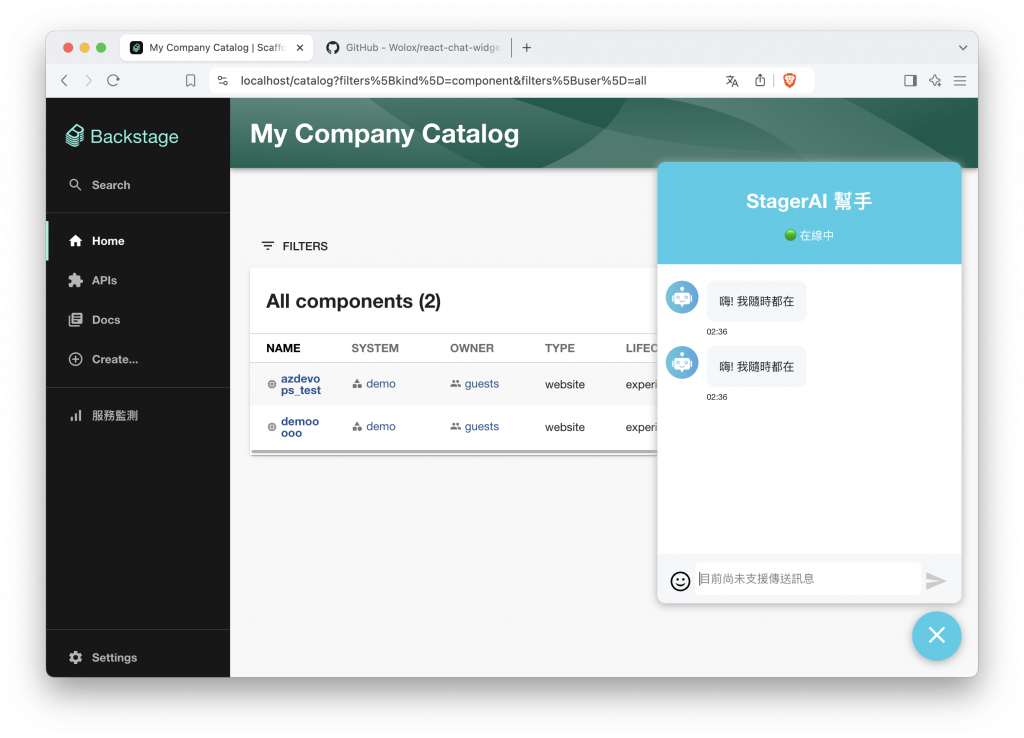Toggle the browser sidebar panel icon
The height and width of the screenshot is (738, 1024).
coord(910,80)
